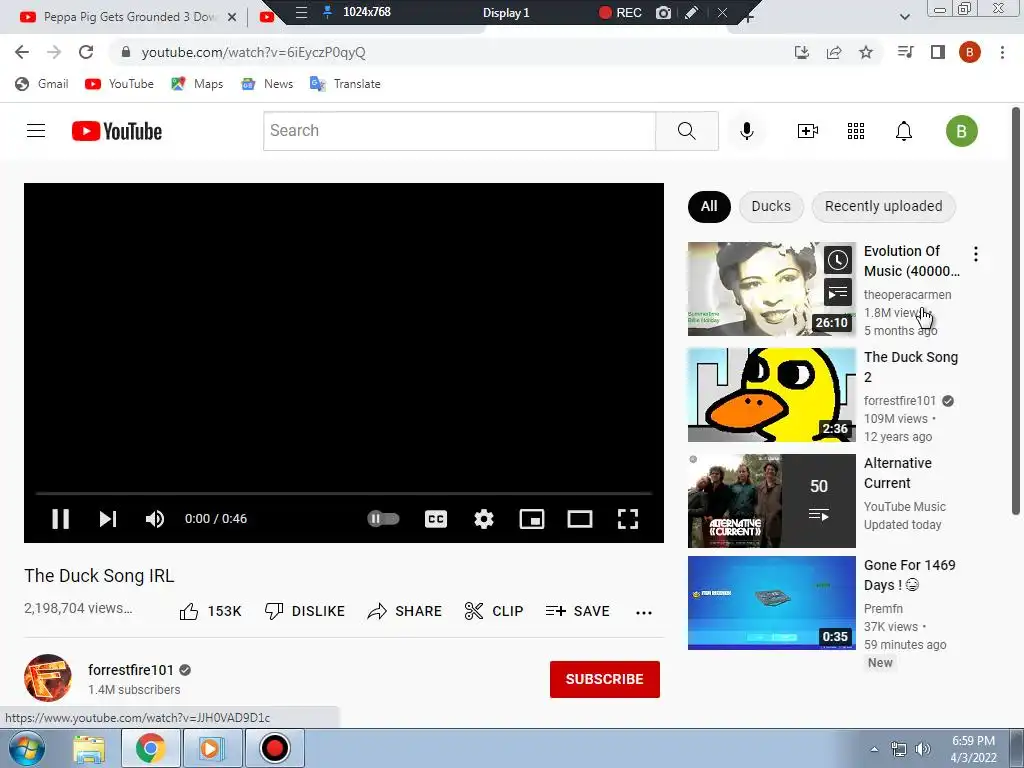Open the Maps bookmark

point(197,84)
